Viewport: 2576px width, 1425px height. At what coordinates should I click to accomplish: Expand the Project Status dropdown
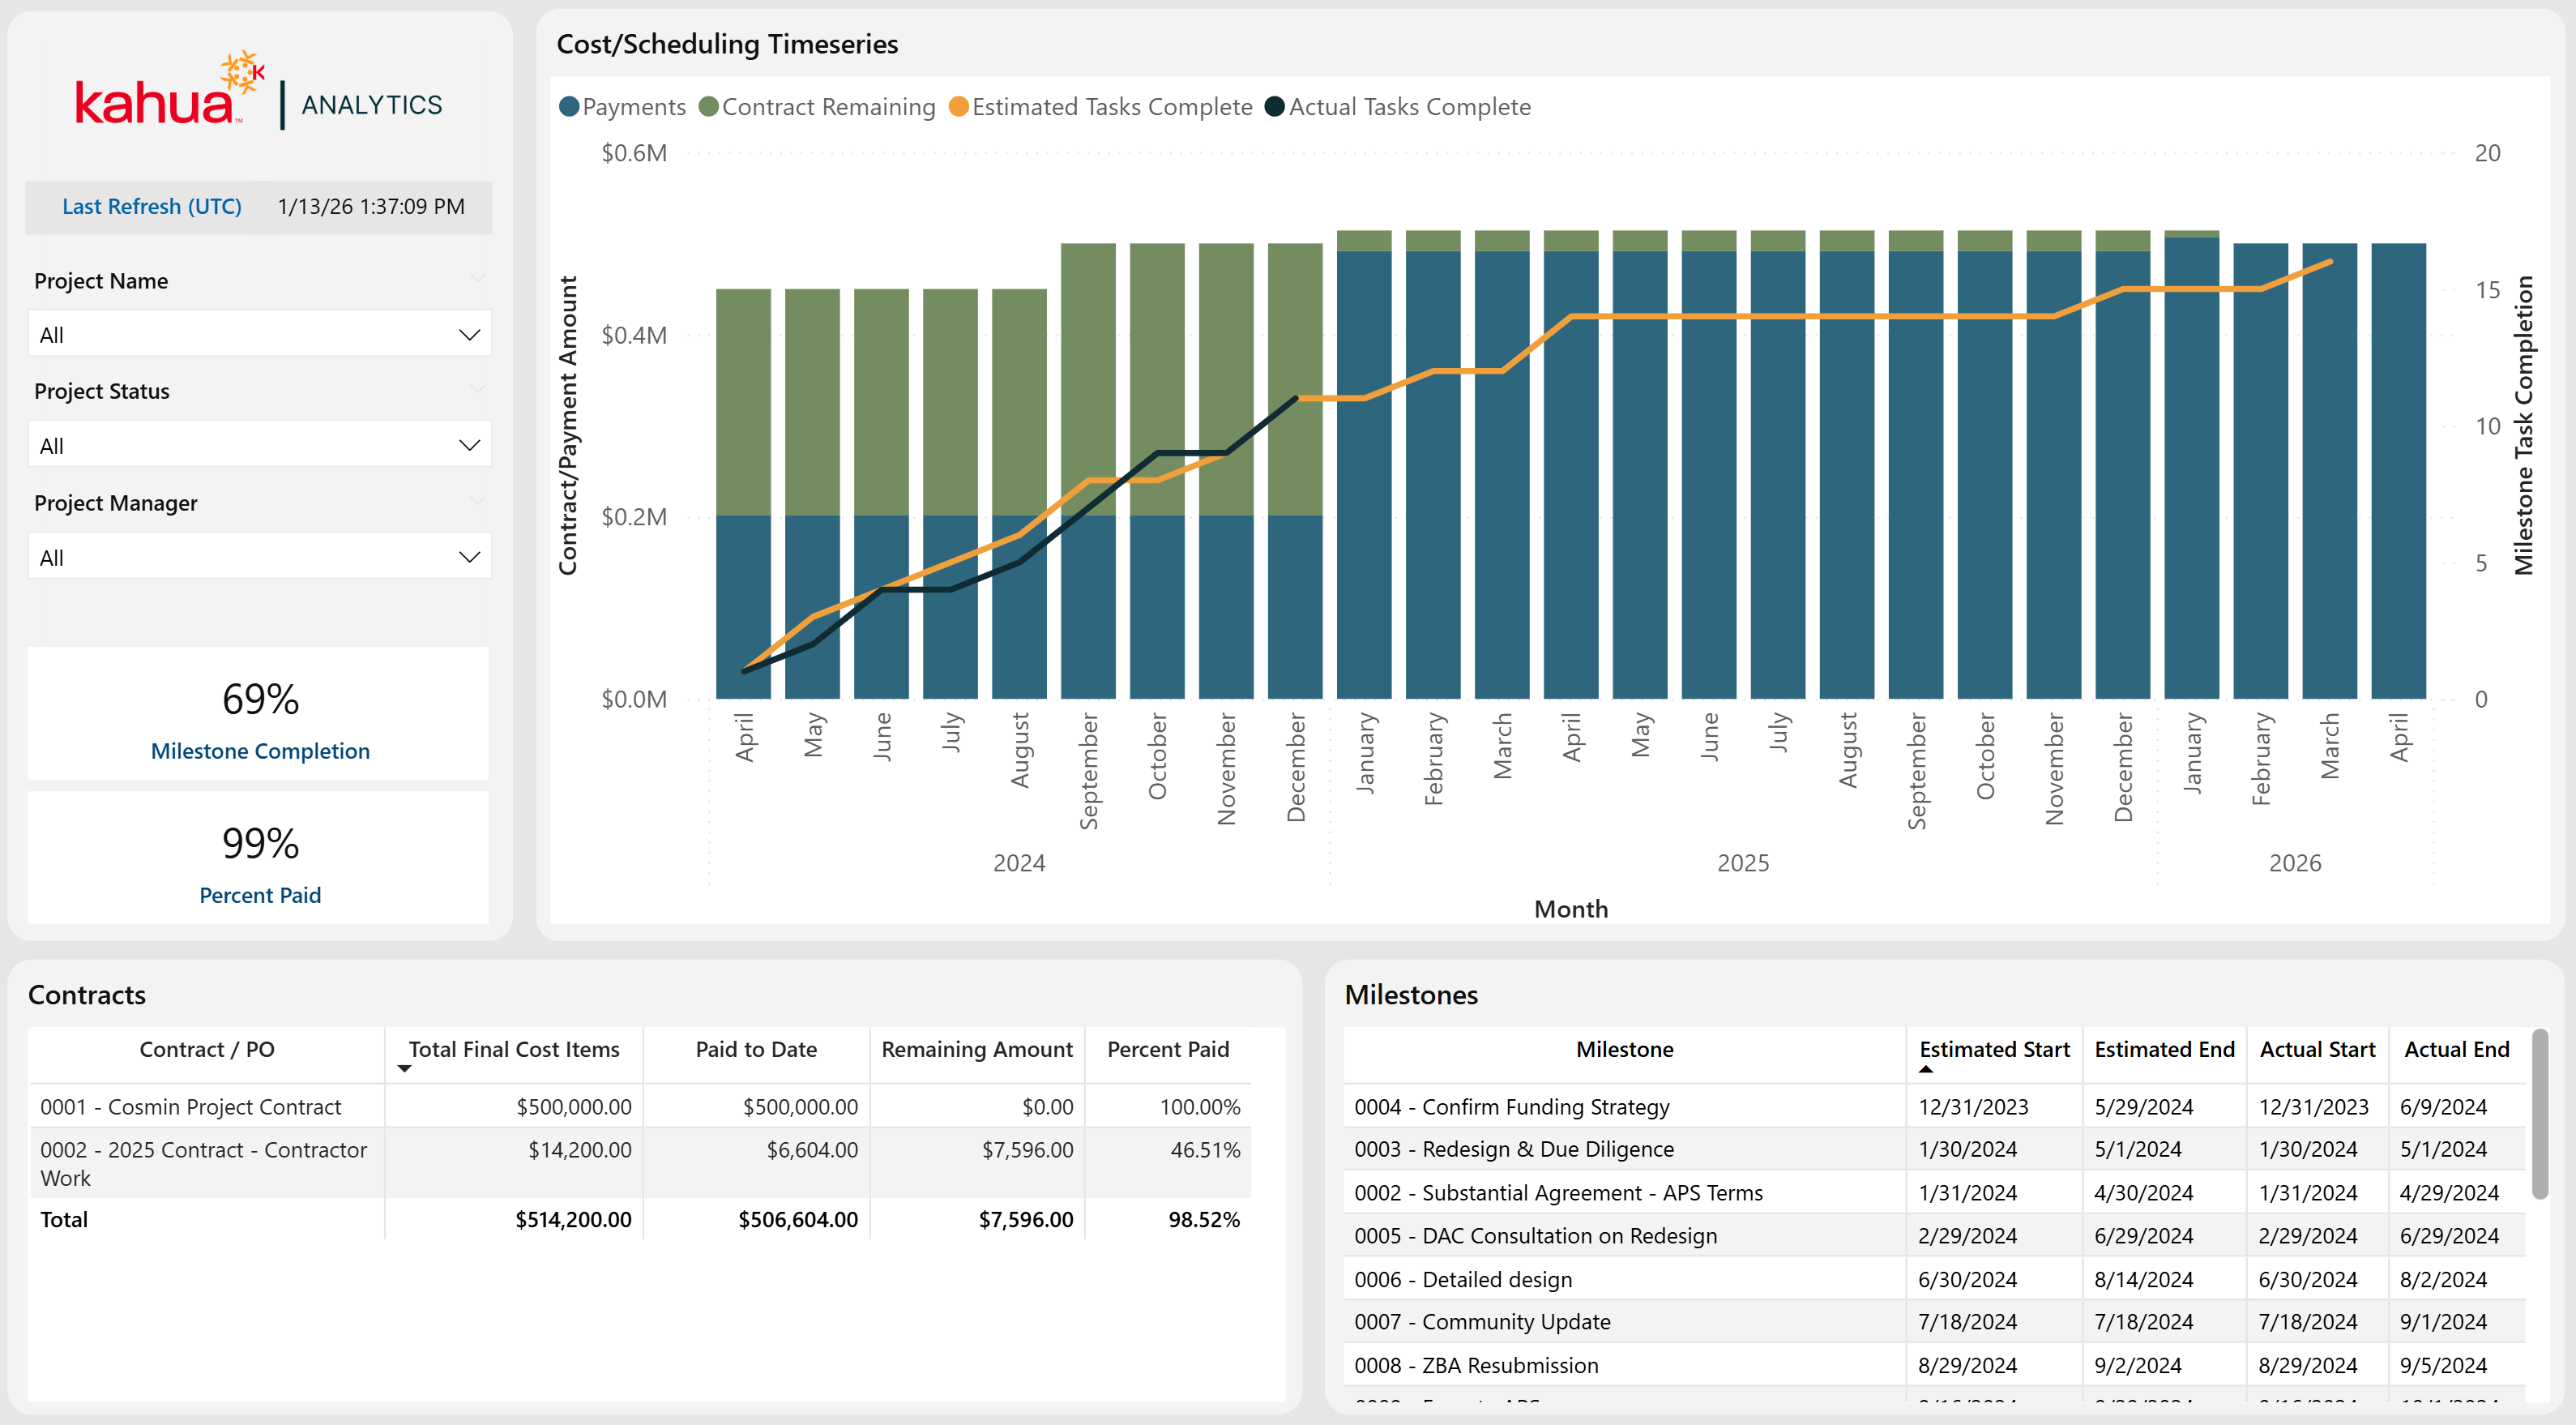[468, 446]
